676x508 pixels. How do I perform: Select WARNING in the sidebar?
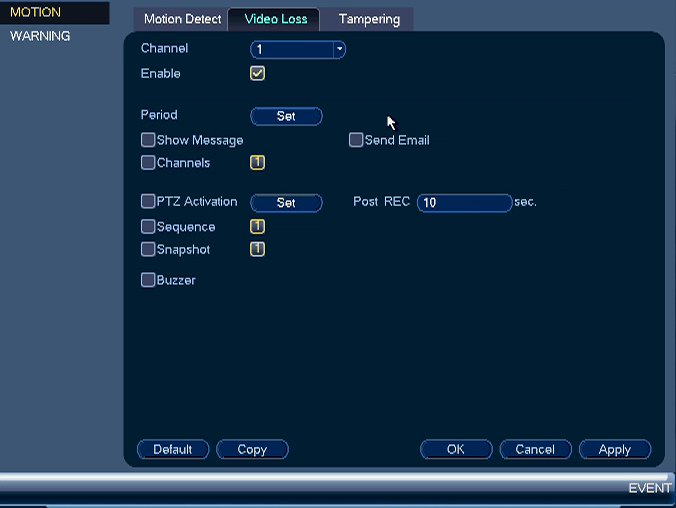[40, 36]
